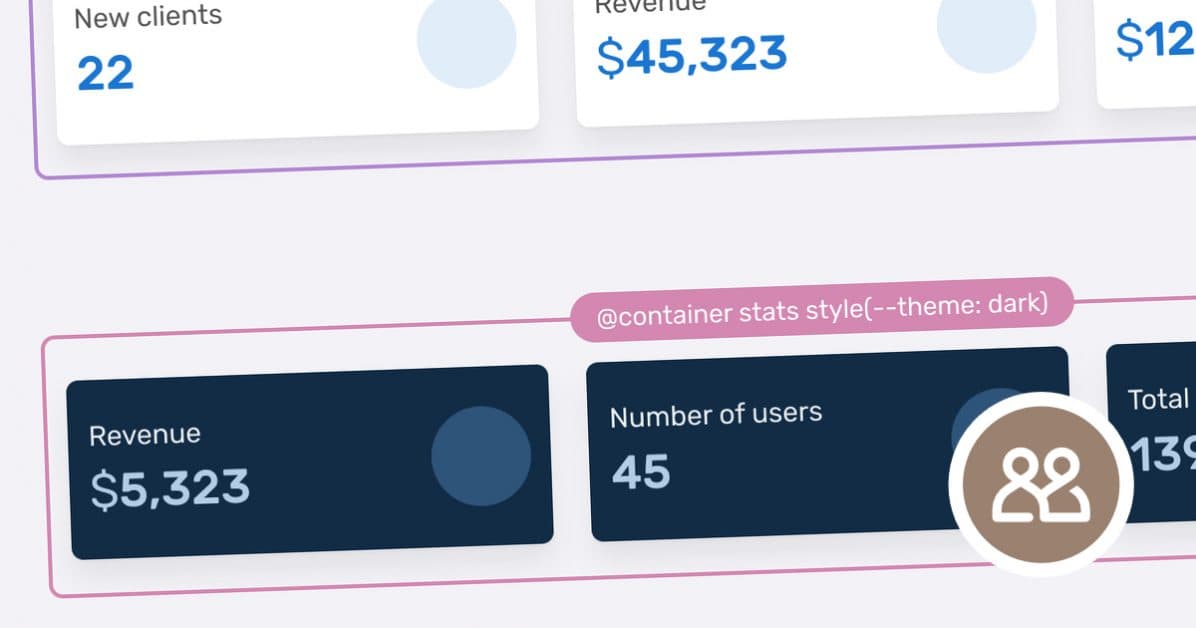This screenshot has width=1196, height=628.
Task: Click the cropped Revenue heading above $45,323
Action: pos(651,6)
